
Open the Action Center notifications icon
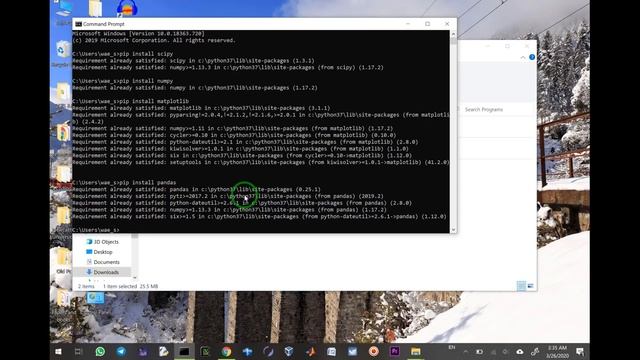click(x=580, y=351)
